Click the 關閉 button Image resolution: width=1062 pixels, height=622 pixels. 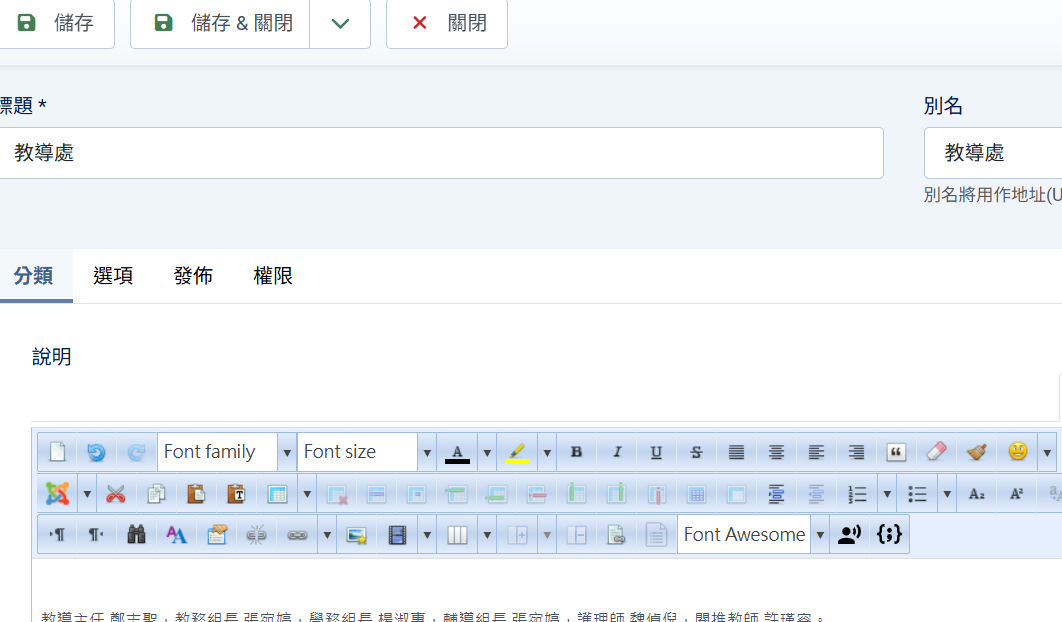pyautogui.click(x=447, y=23)
